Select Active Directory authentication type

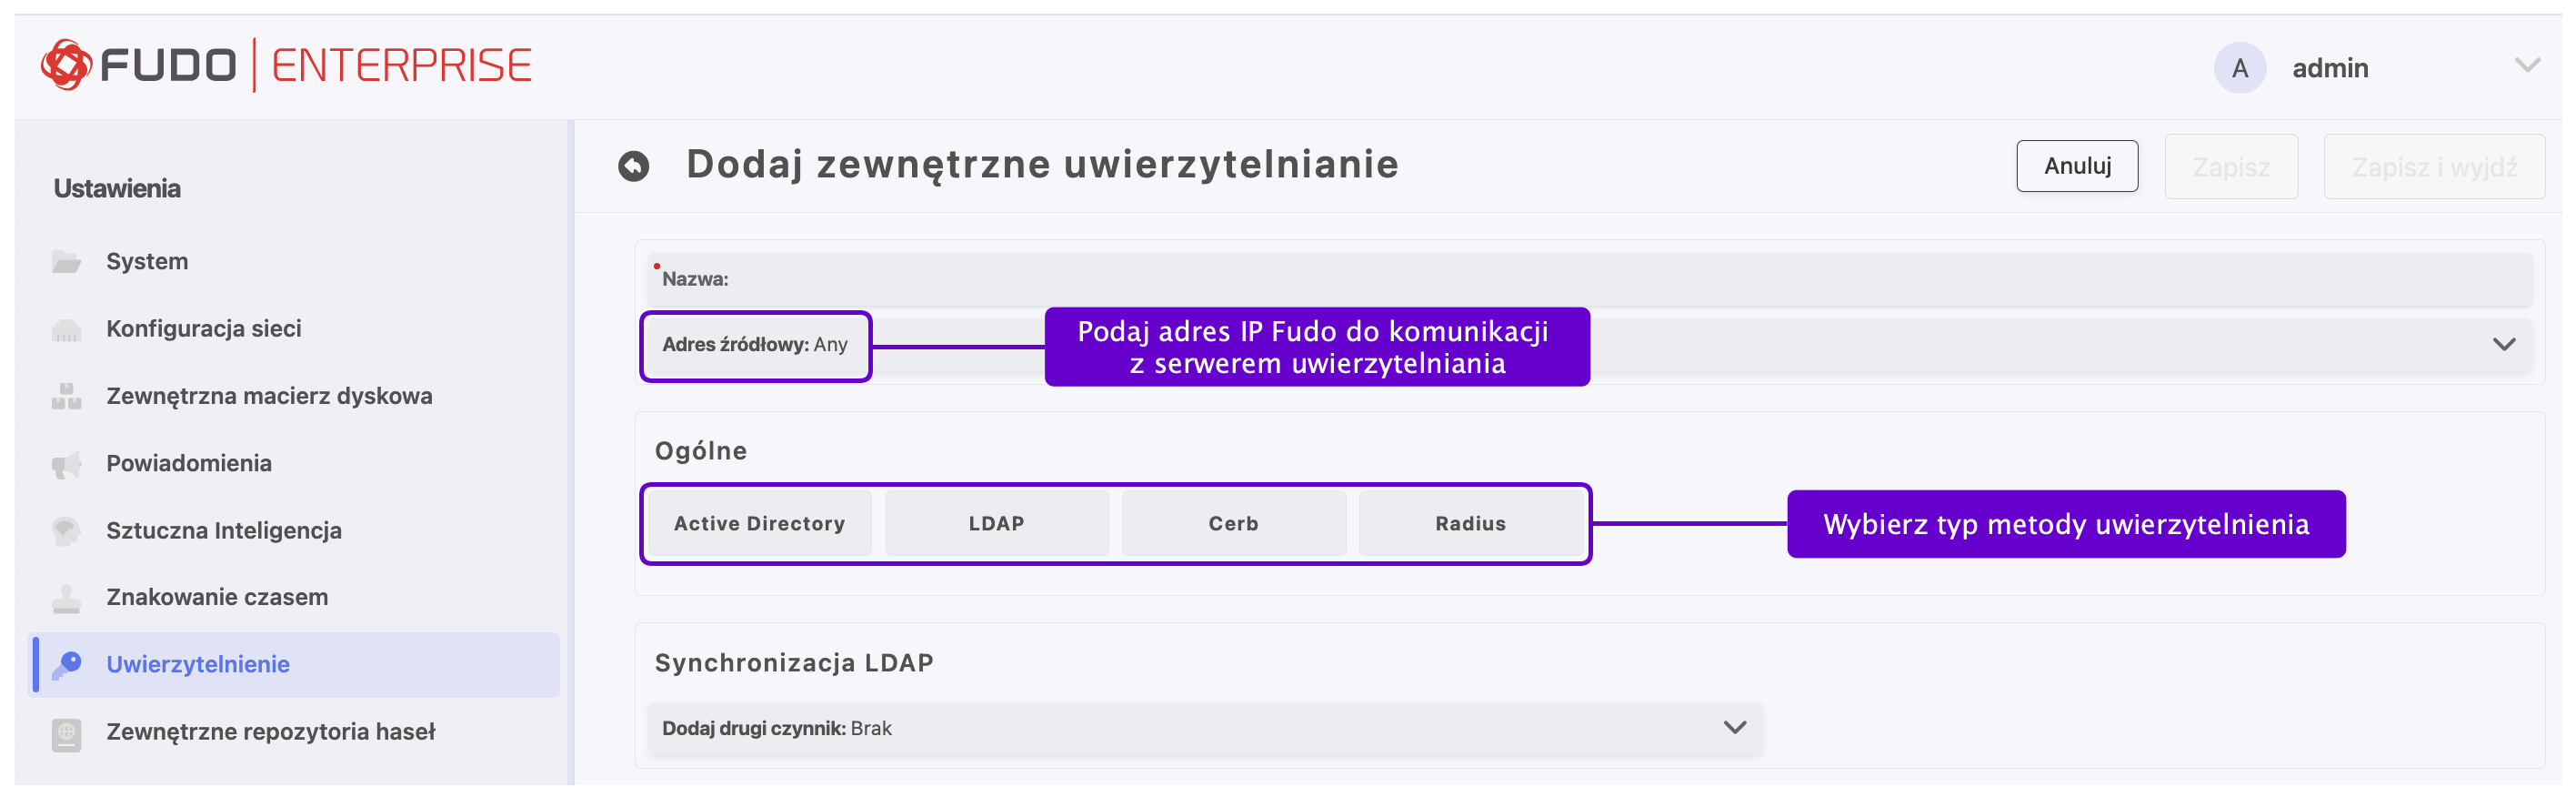tap(759, 523)
